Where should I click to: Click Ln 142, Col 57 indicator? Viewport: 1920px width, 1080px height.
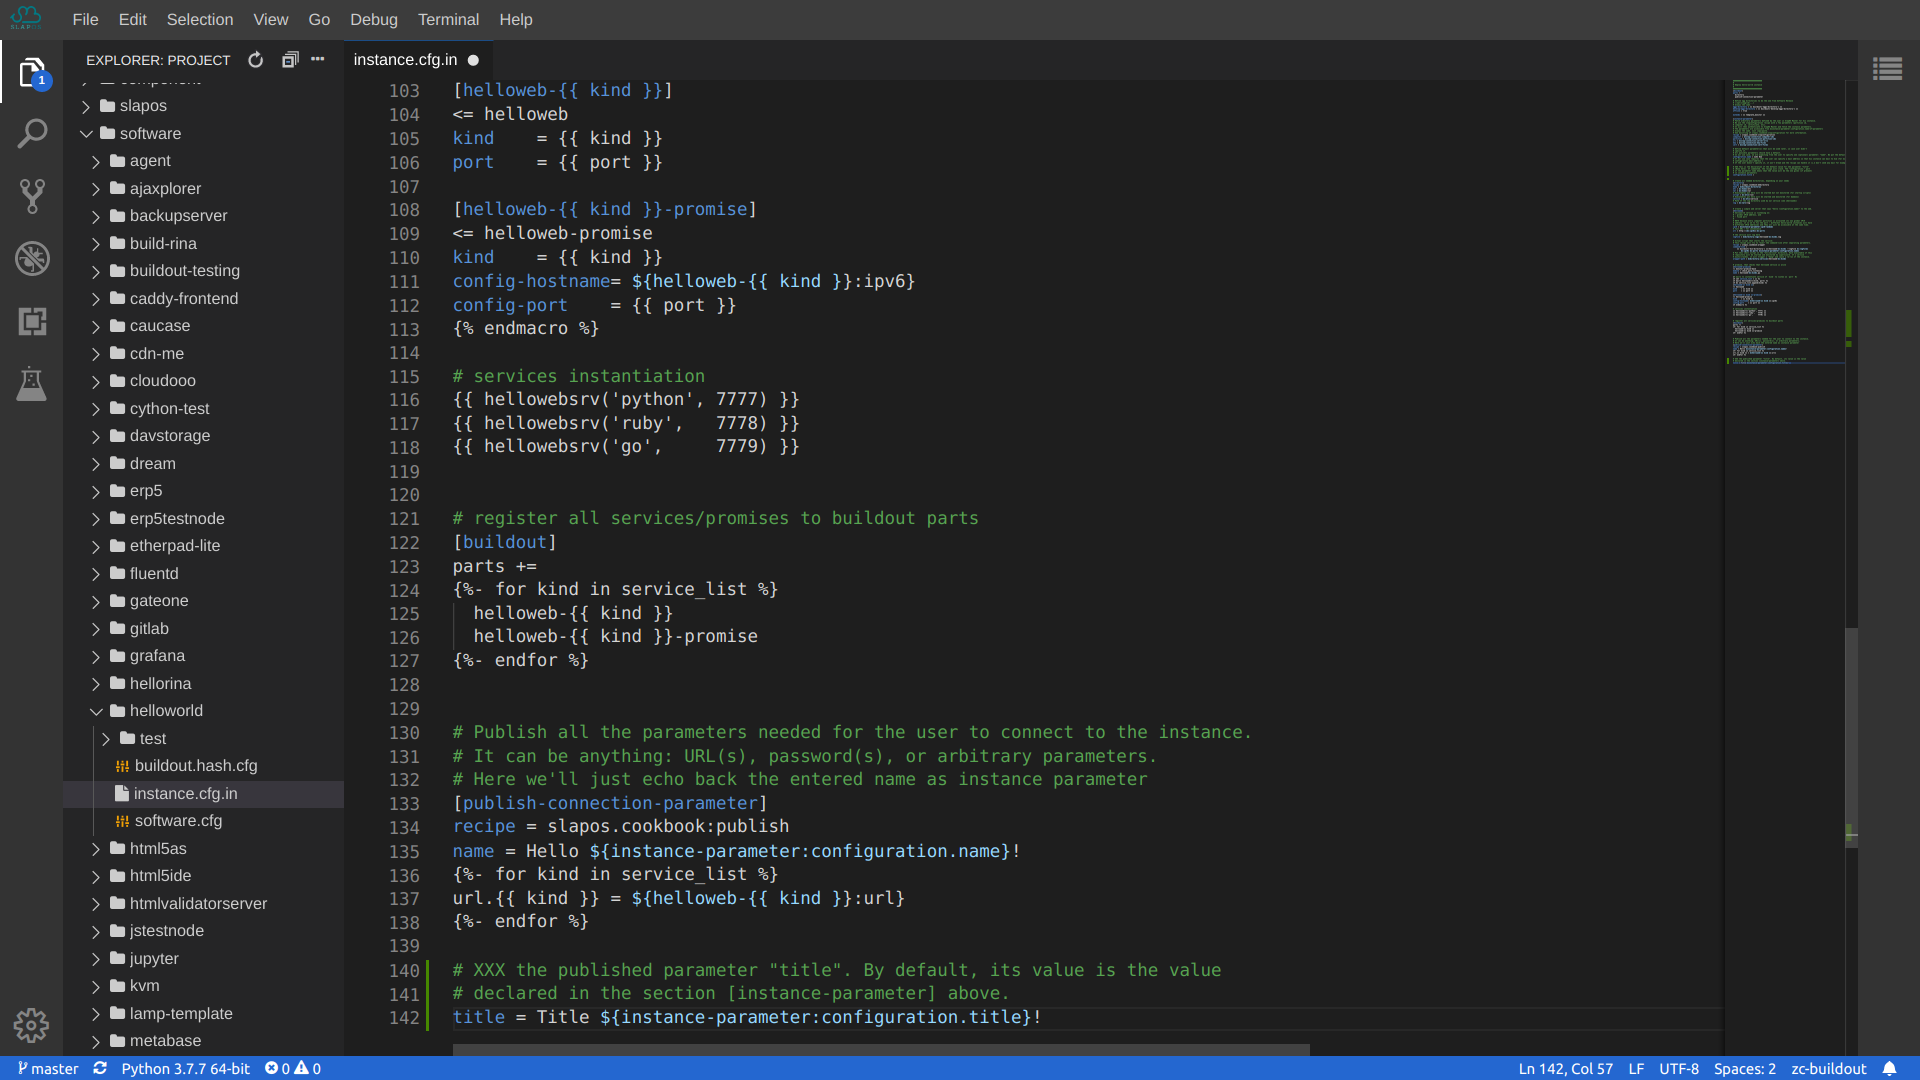point(1565,1068)
